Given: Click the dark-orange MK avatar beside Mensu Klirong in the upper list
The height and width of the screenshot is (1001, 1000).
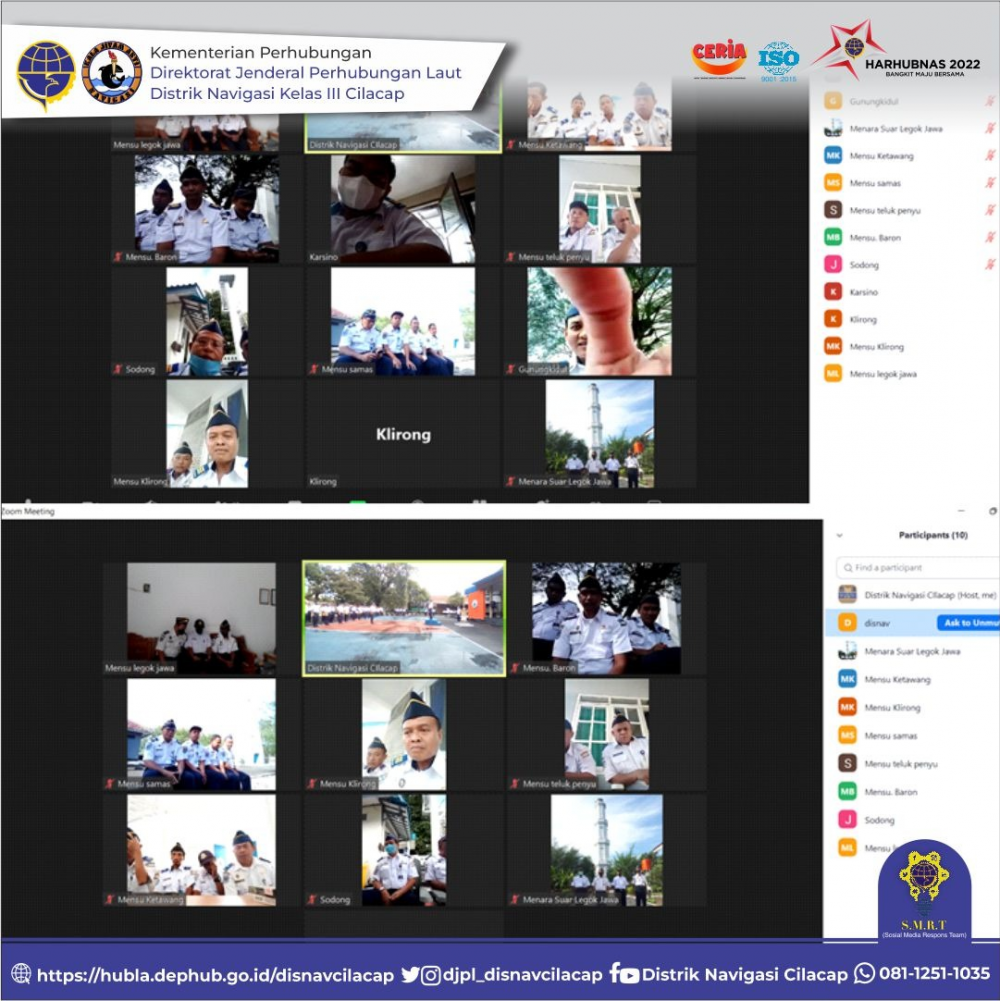Looking at the screenshot, I should [x=833, y=347].
